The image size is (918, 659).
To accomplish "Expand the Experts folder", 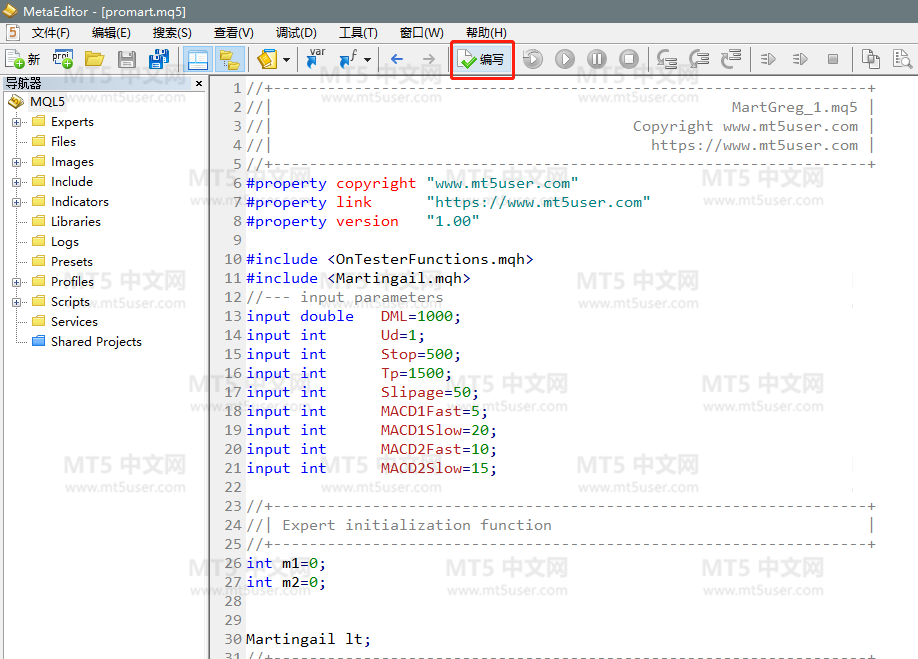I will [x=16, y=122].
